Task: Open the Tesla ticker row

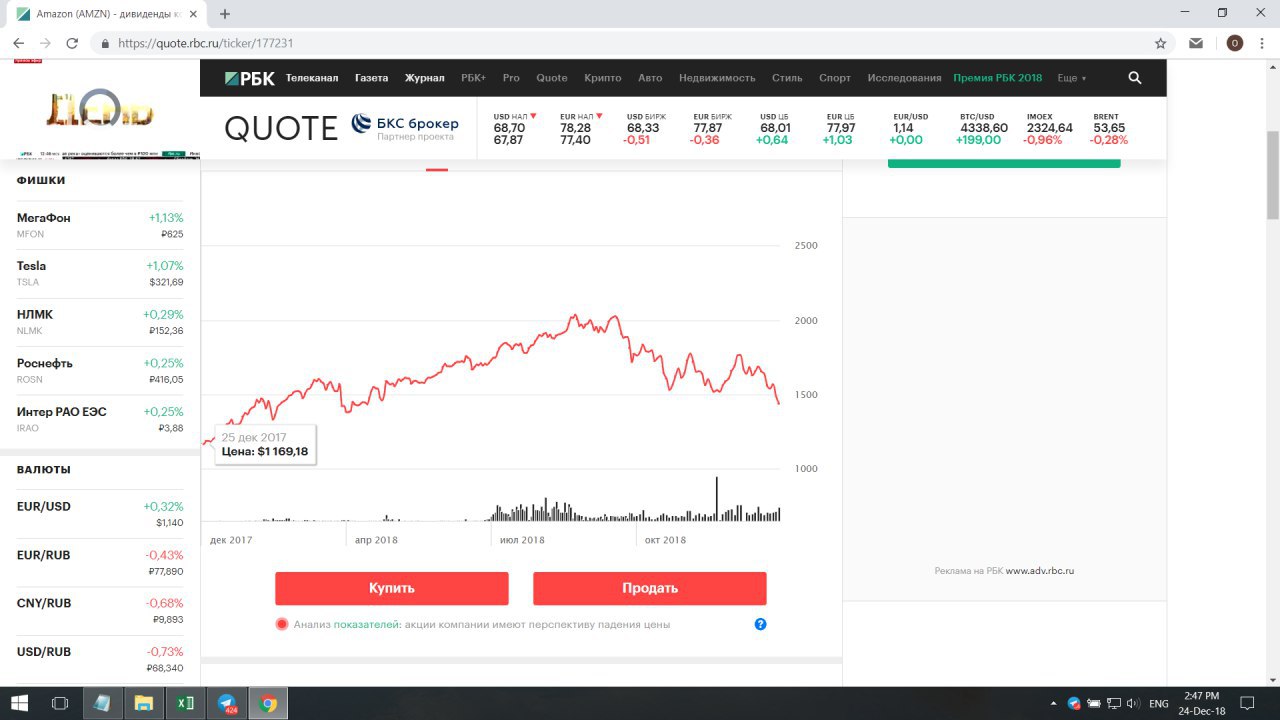Action: coord(100,274)
